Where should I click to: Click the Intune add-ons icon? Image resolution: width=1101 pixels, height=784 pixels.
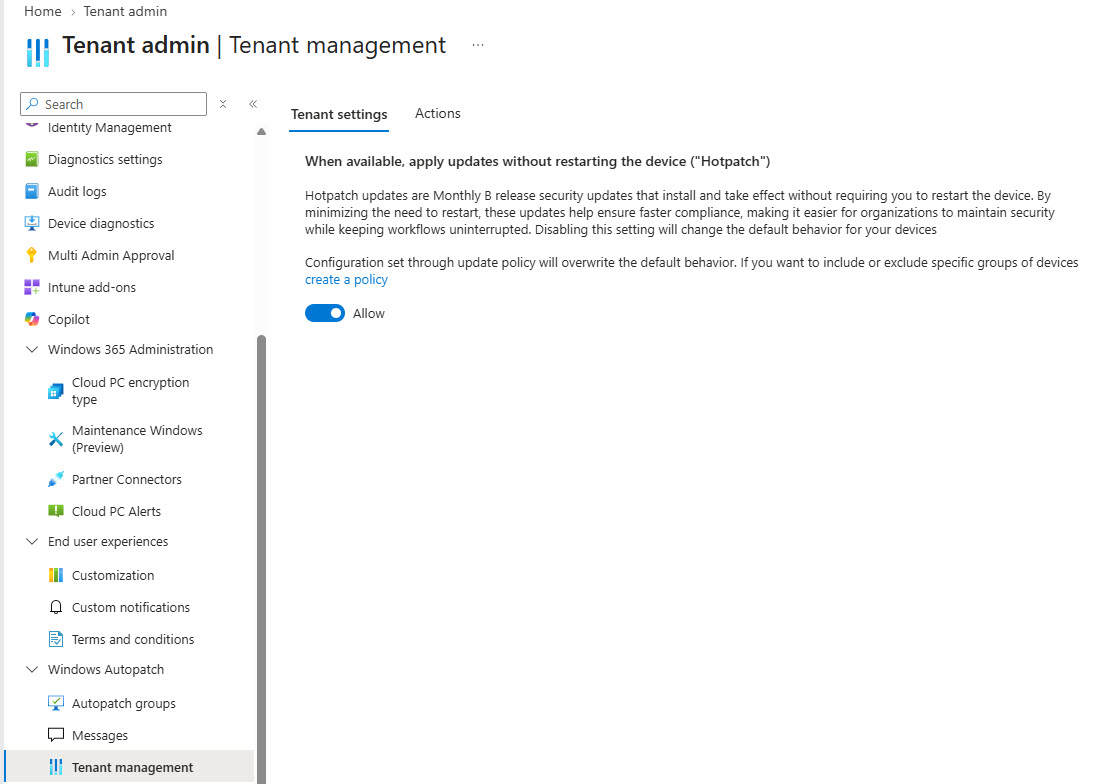click(x=32, y=287)
